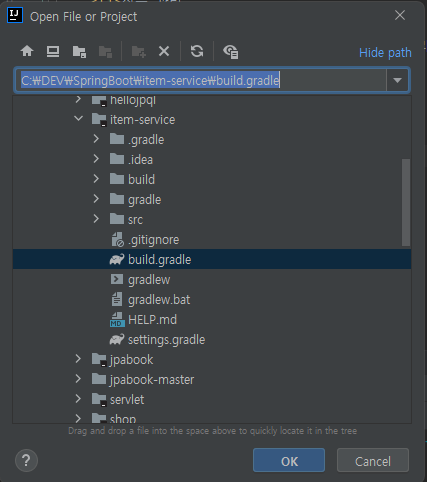Click the module folder icon beside jpabook
The height and width of the screenshot is (482, 427).
coord(99,359)
